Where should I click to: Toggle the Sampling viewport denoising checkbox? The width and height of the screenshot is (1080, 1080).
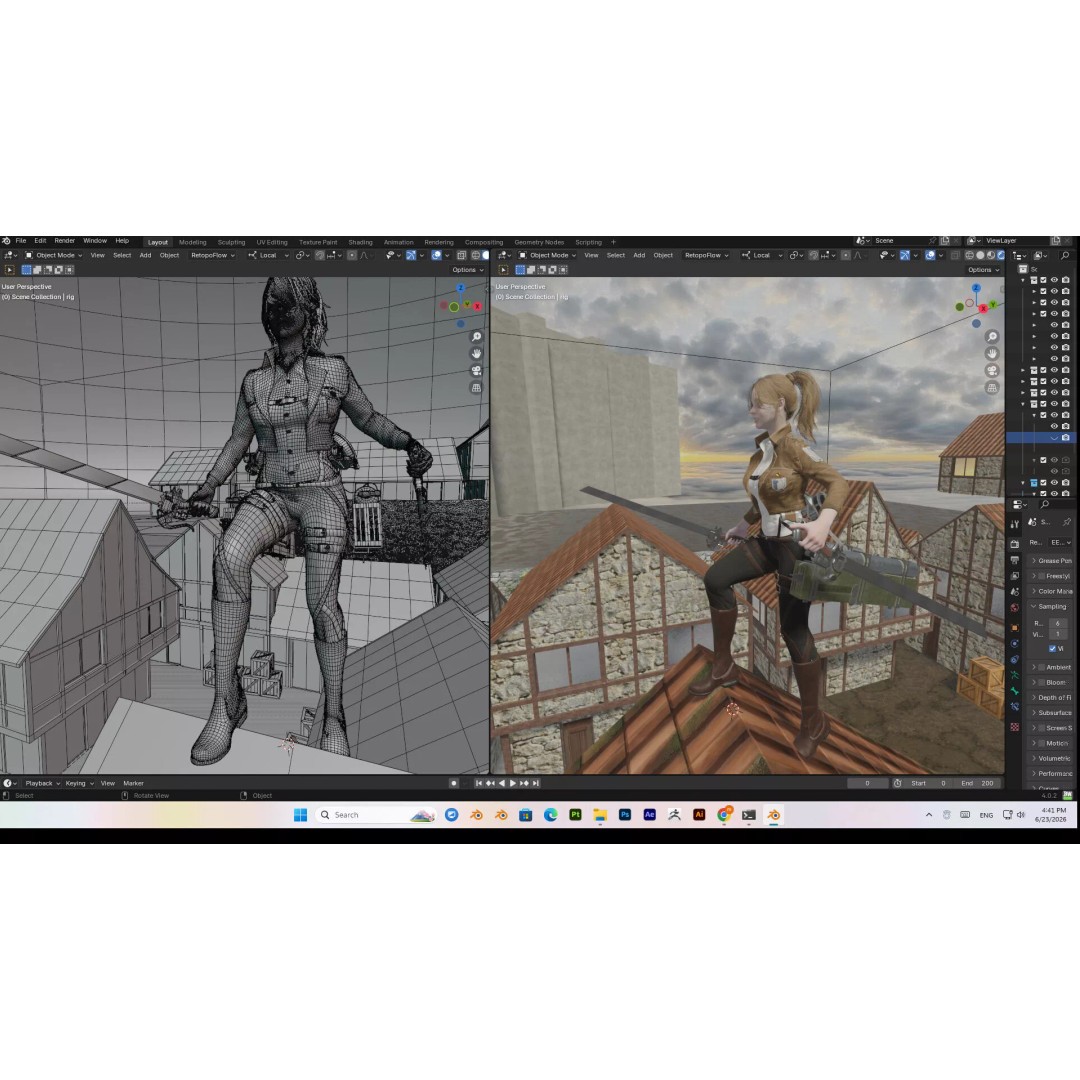tap(1052, 649)
